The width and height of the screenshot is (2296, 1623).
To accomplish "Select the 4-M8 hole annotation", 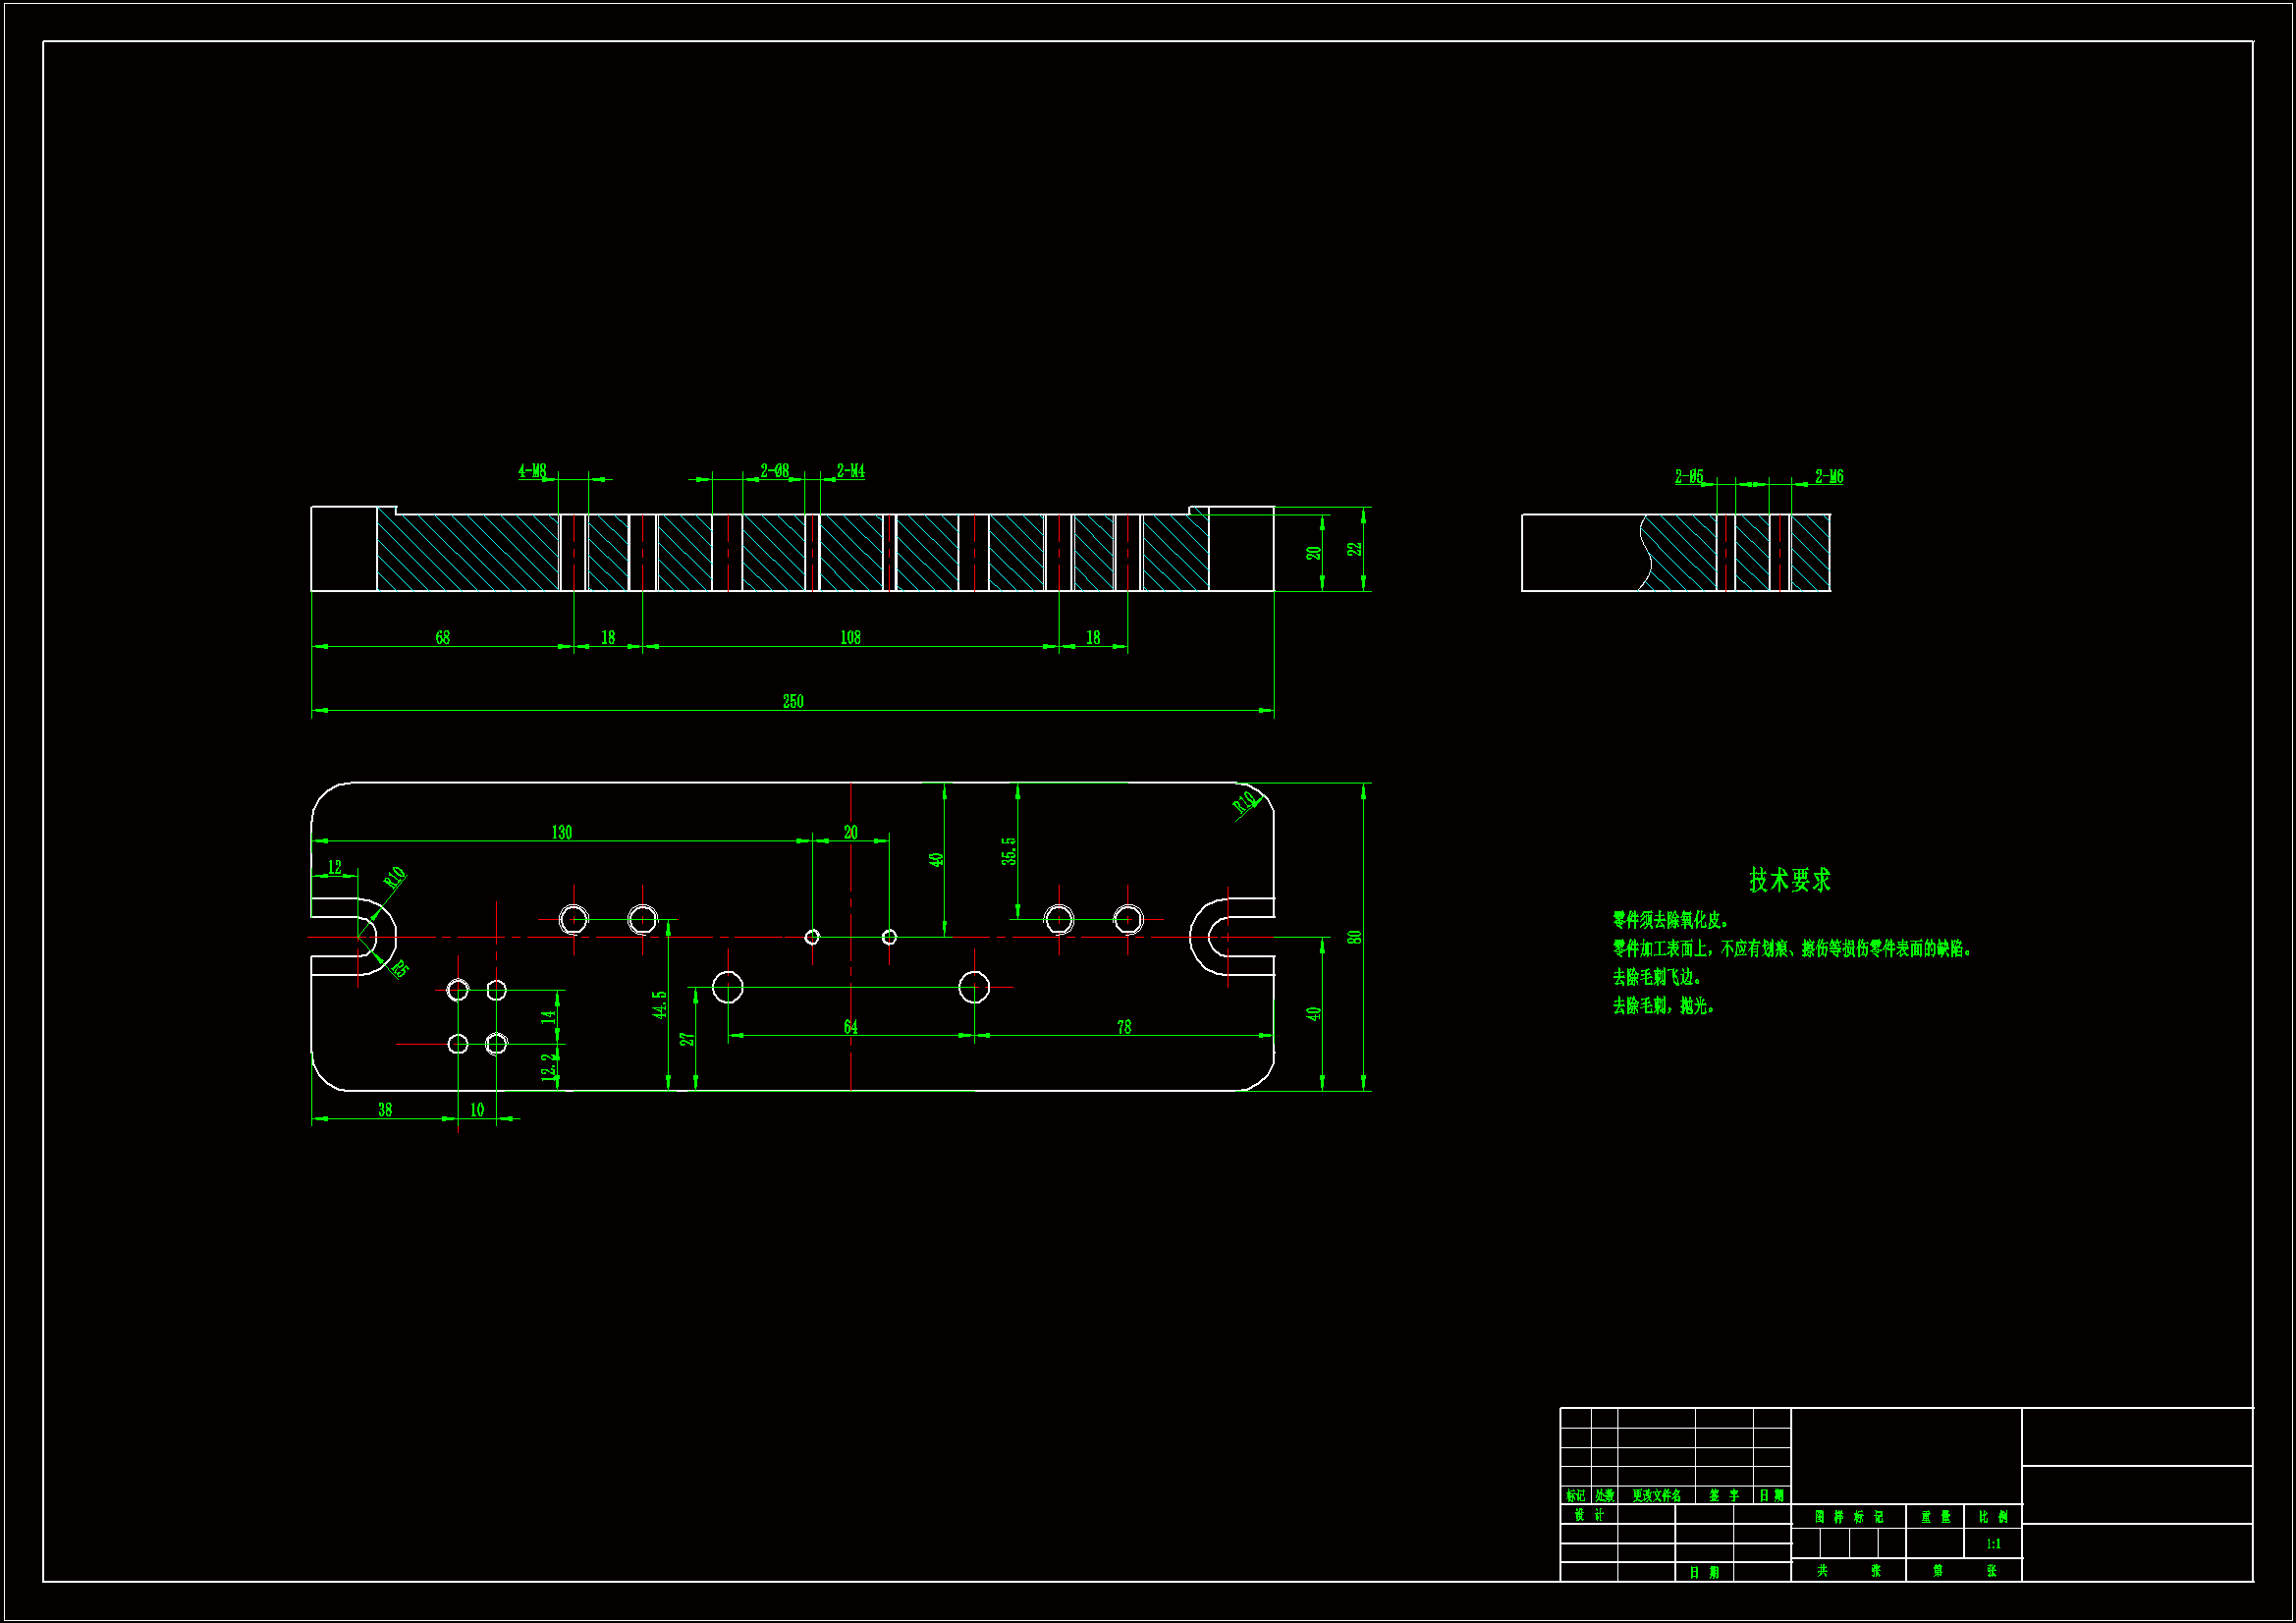I will click(532, 471).
